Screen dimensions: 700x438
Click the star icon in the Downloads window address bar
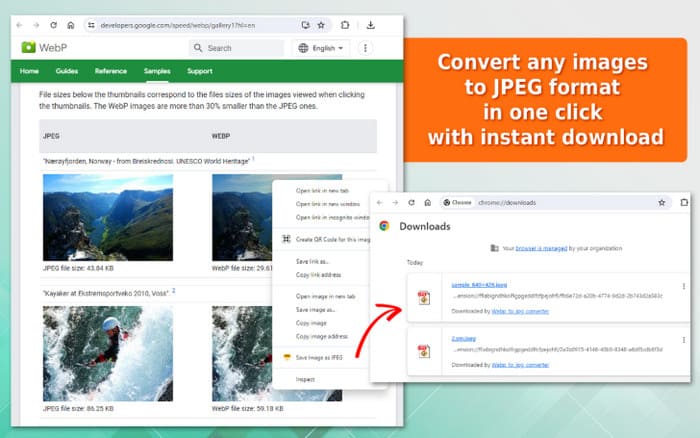tap(661, 202)
